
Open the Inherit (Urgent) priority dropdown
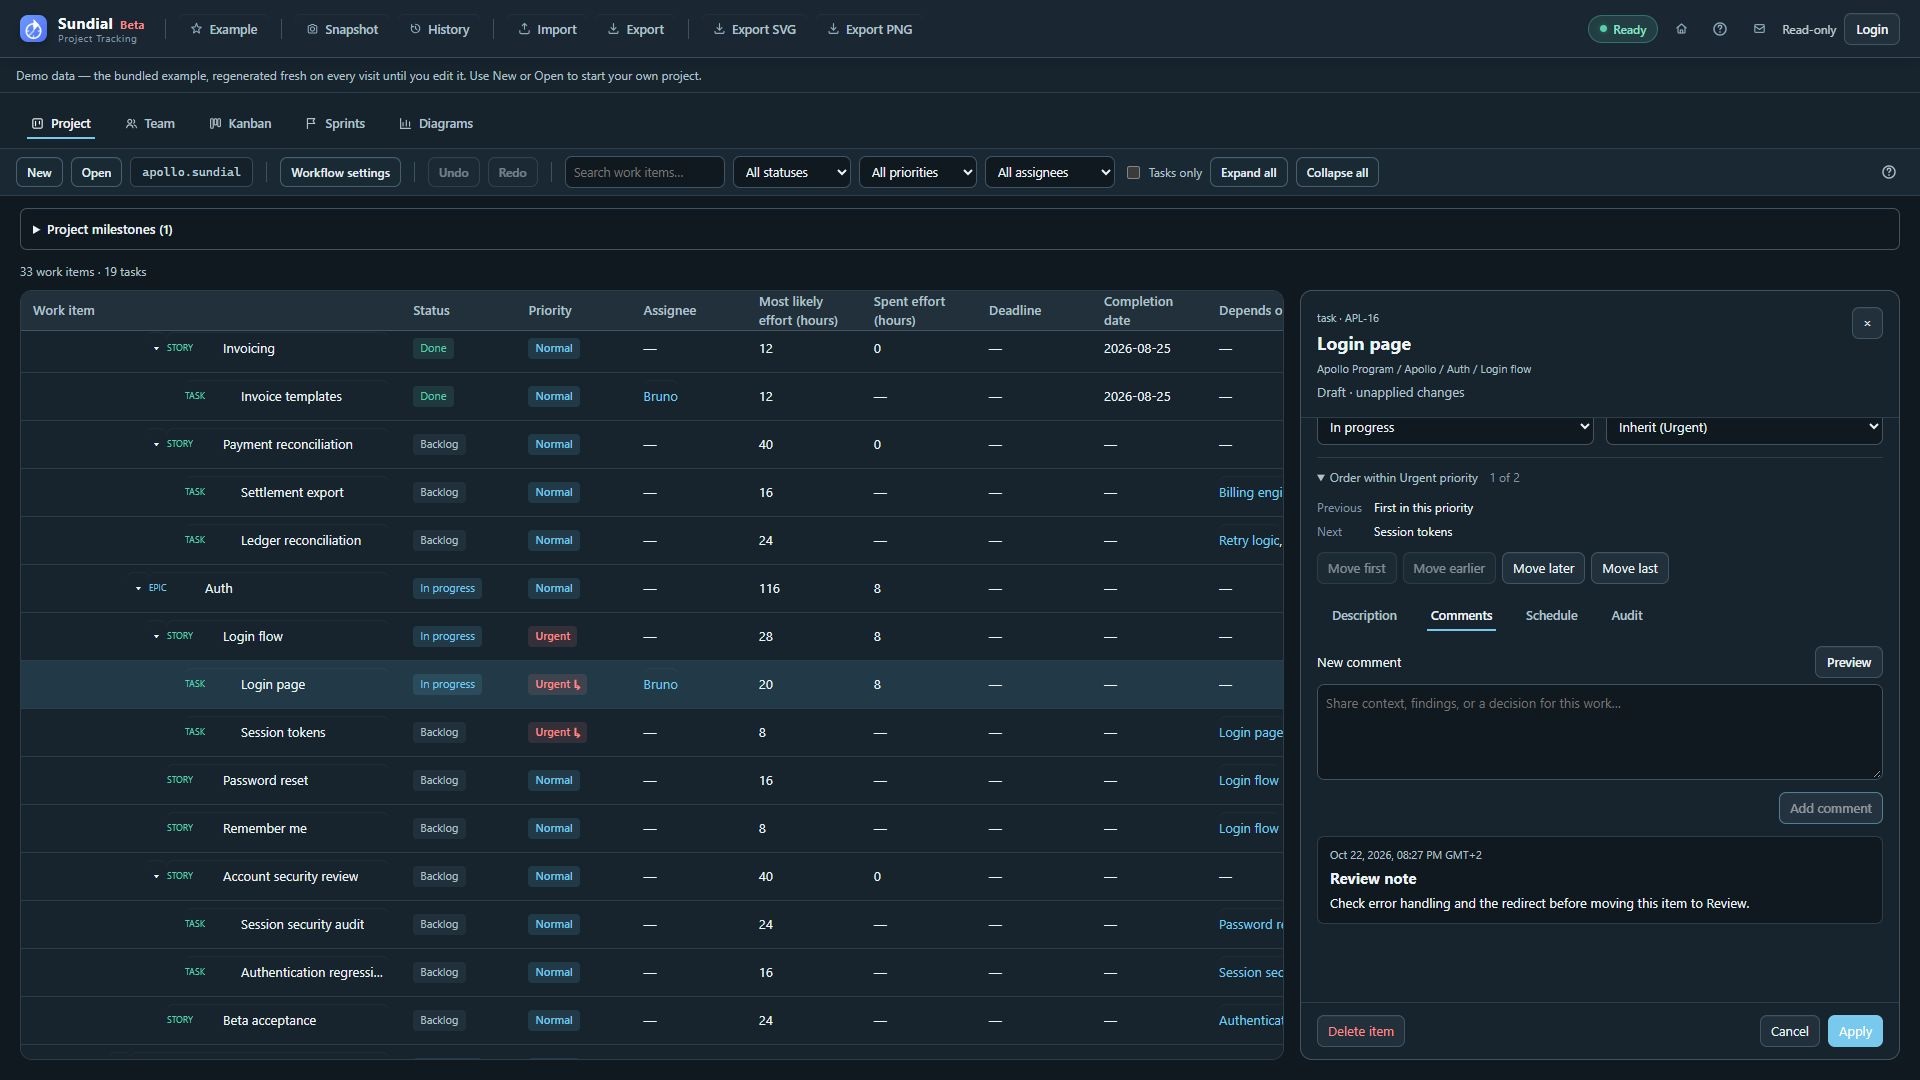(x=1744, y=428)
